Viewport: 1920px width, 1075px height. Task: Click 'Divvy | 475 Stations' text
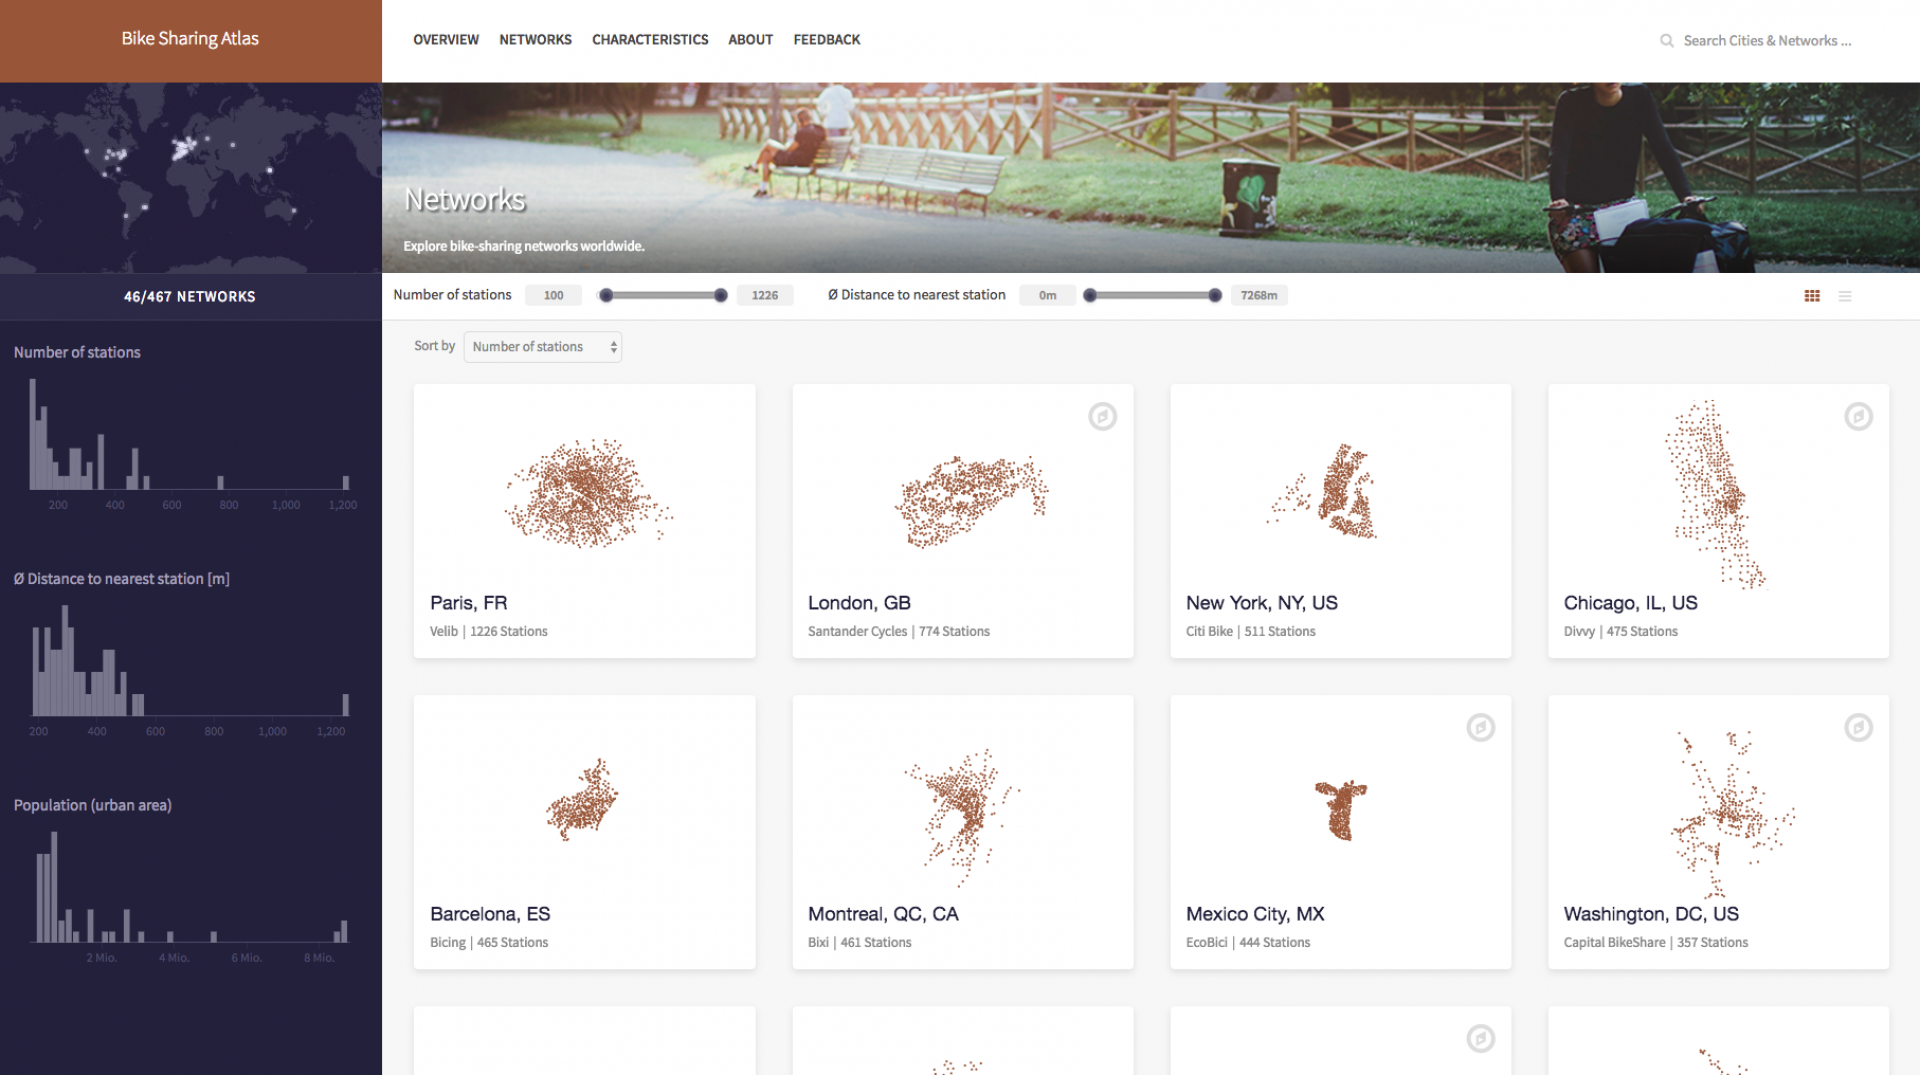coord(1621,632)
